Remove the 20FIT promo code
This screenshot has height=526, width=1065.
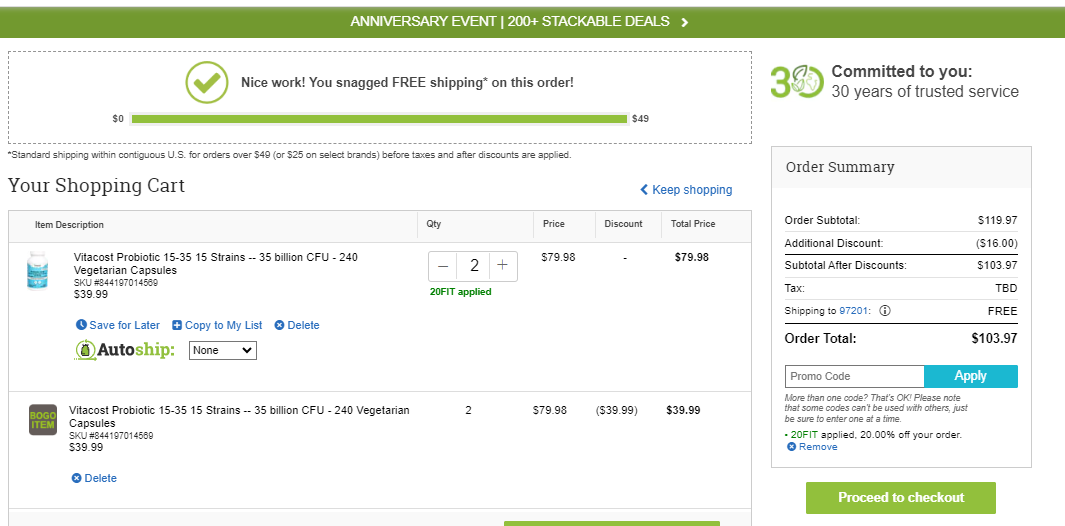pyautogui.click(x=812, y=446)
